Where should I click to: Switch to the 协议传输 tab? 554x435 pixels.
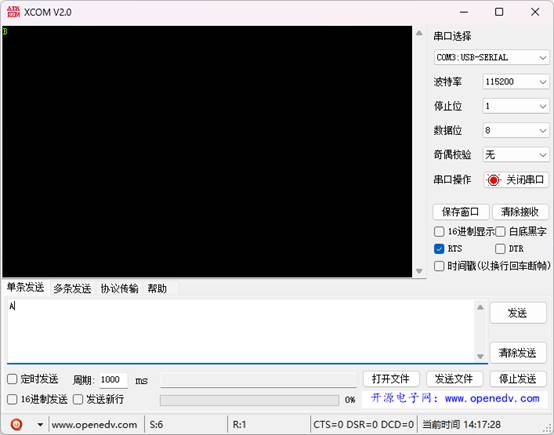click(x=119, y=289)
